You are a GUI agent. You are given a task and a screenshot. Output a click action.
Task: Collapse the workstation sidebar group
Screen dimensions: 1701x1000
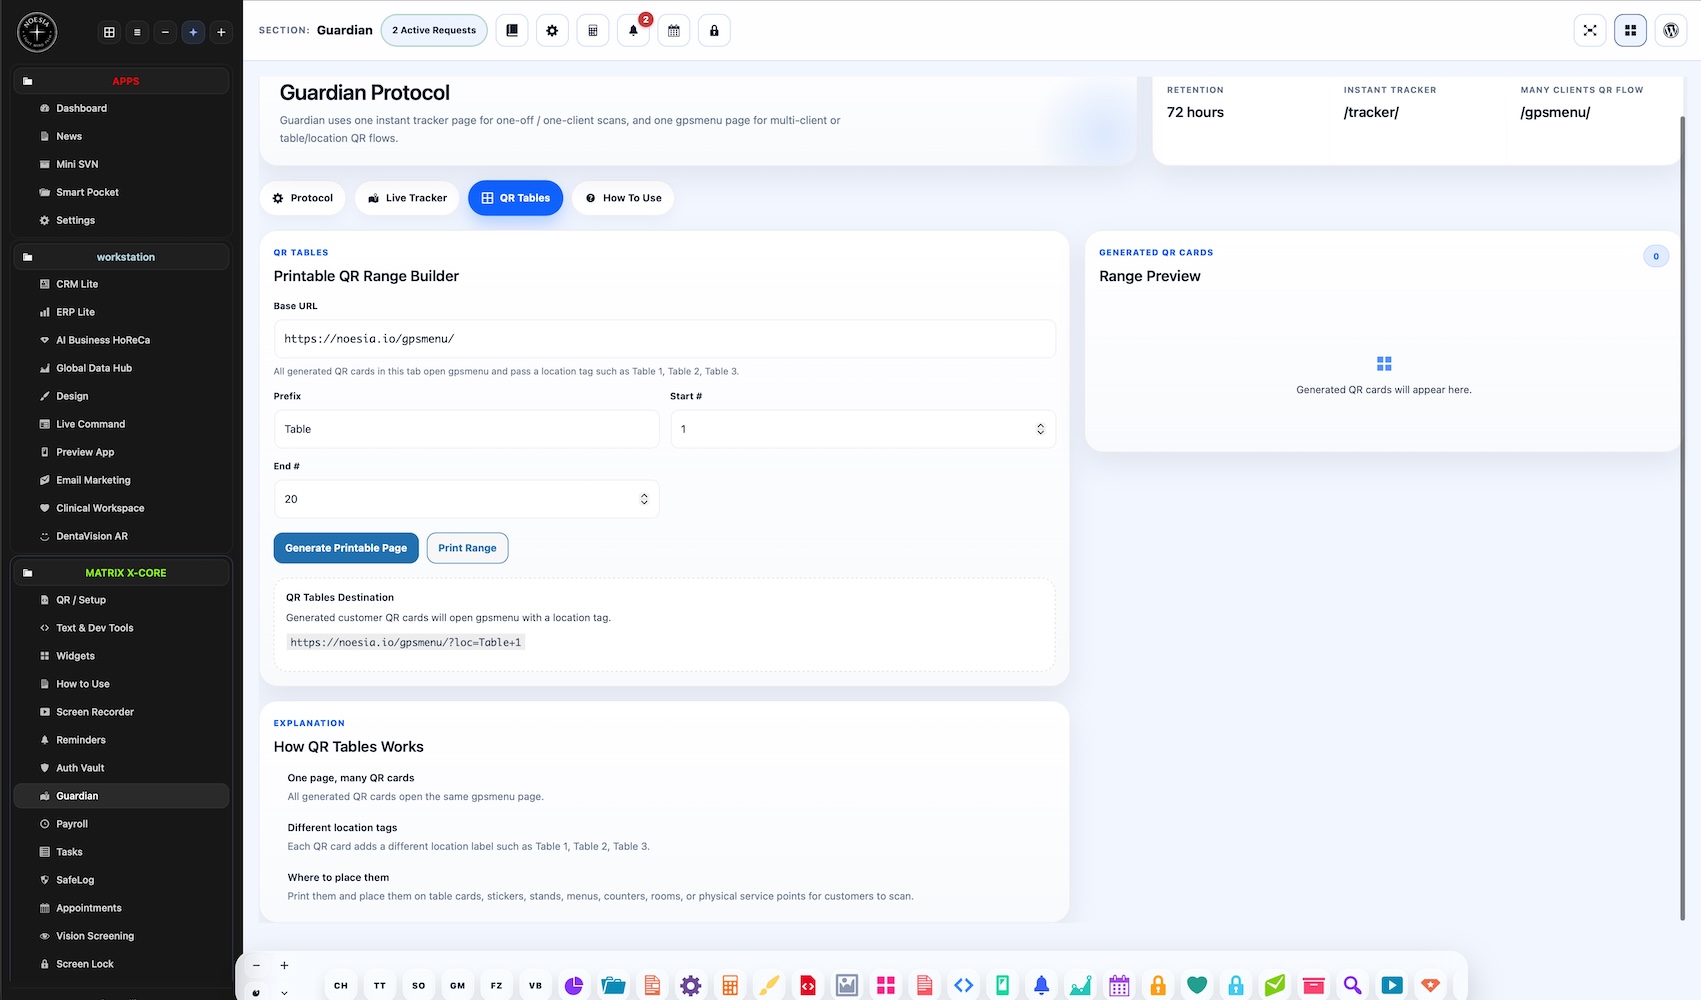click(121, 257)
